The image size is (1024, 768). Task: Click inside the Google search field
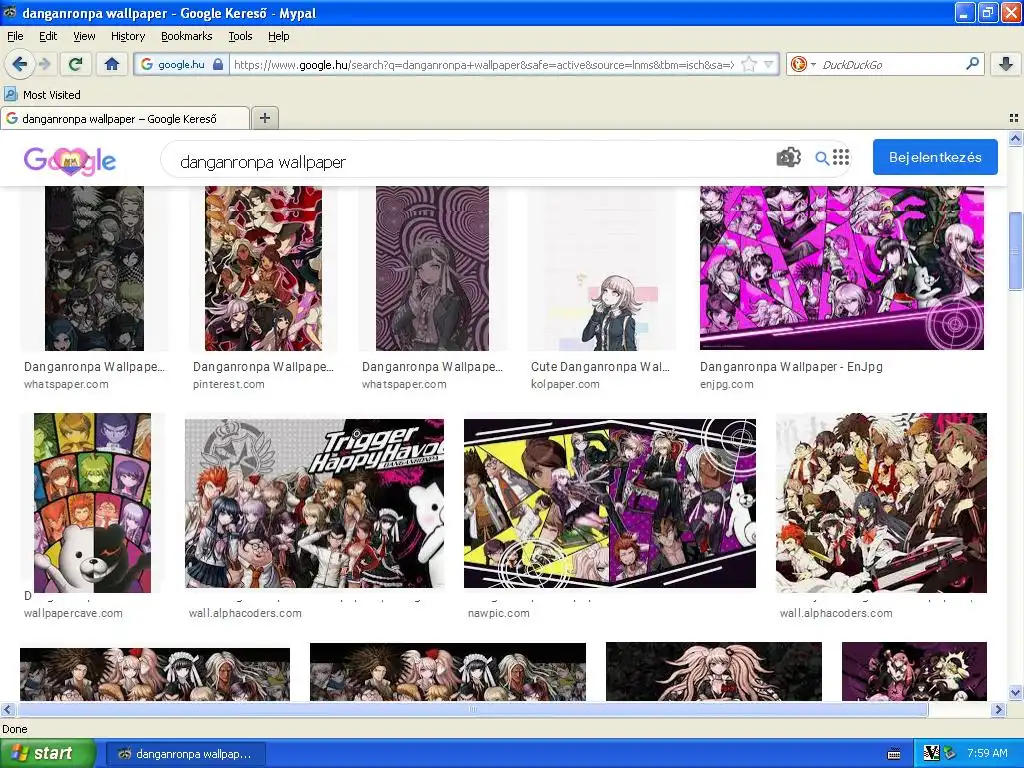(470, 161)
